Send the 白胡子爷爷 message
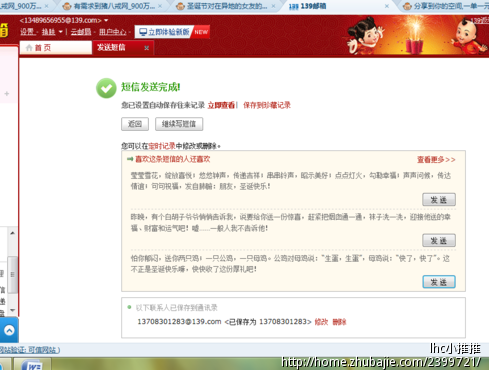489x370 pixels. 439,240
